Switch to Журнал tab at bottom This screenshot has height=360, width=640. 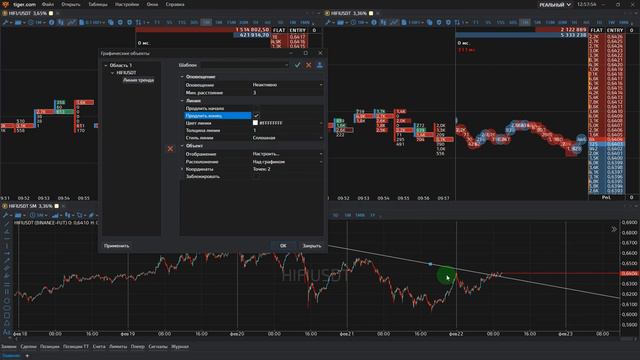(x=180, y=347)
